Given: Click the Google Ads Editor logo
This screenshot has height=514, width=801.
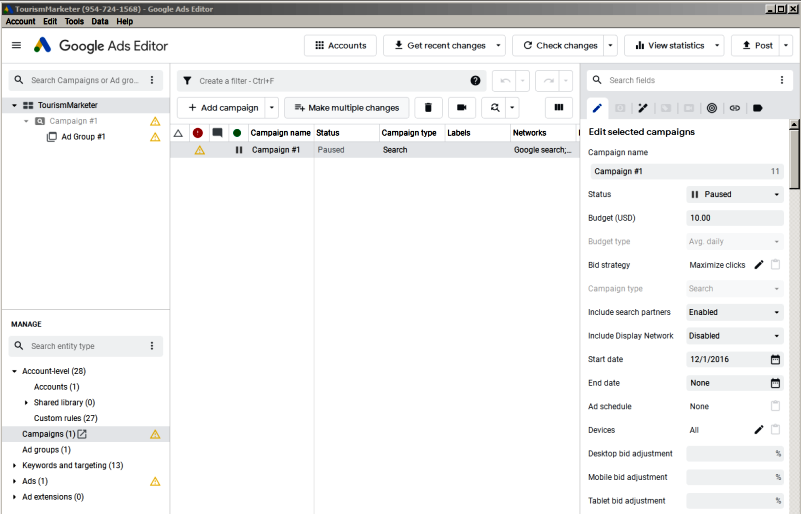Looking at the screenshot, I should tap(101, 45).
